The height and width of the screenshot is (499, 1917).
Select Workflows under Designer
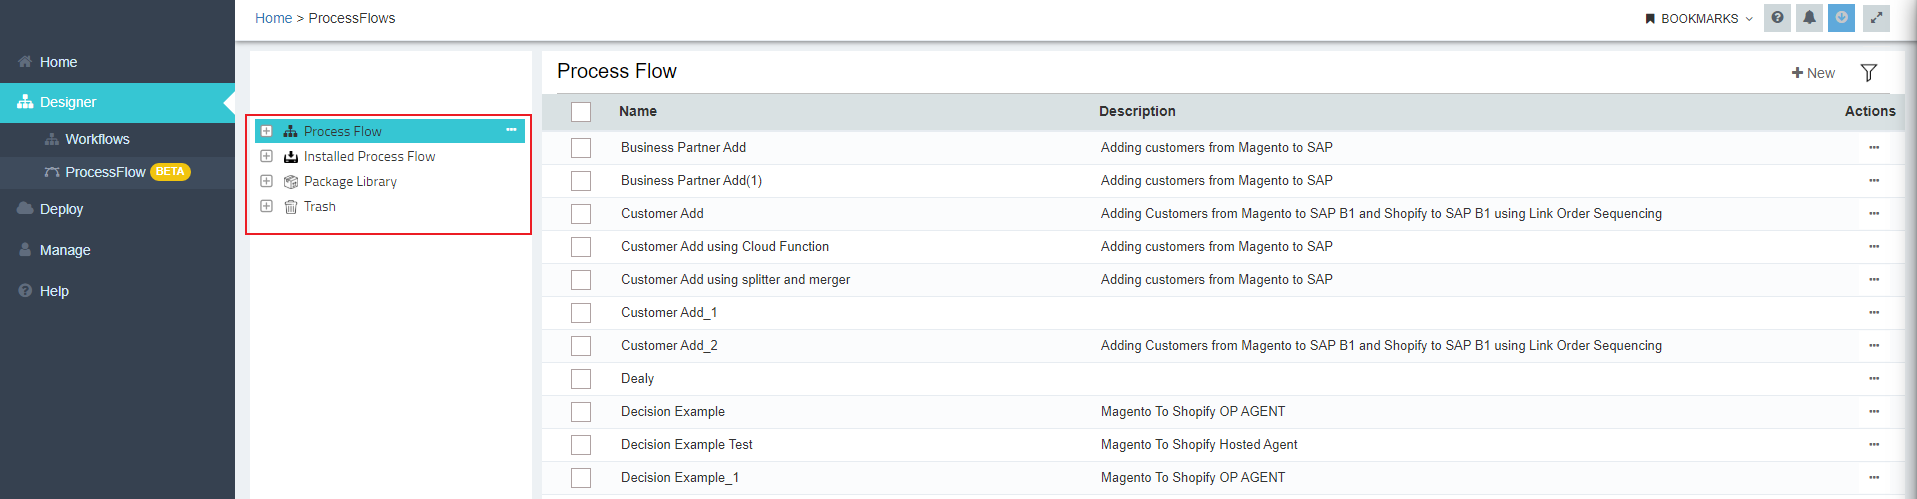click(97, 139)
